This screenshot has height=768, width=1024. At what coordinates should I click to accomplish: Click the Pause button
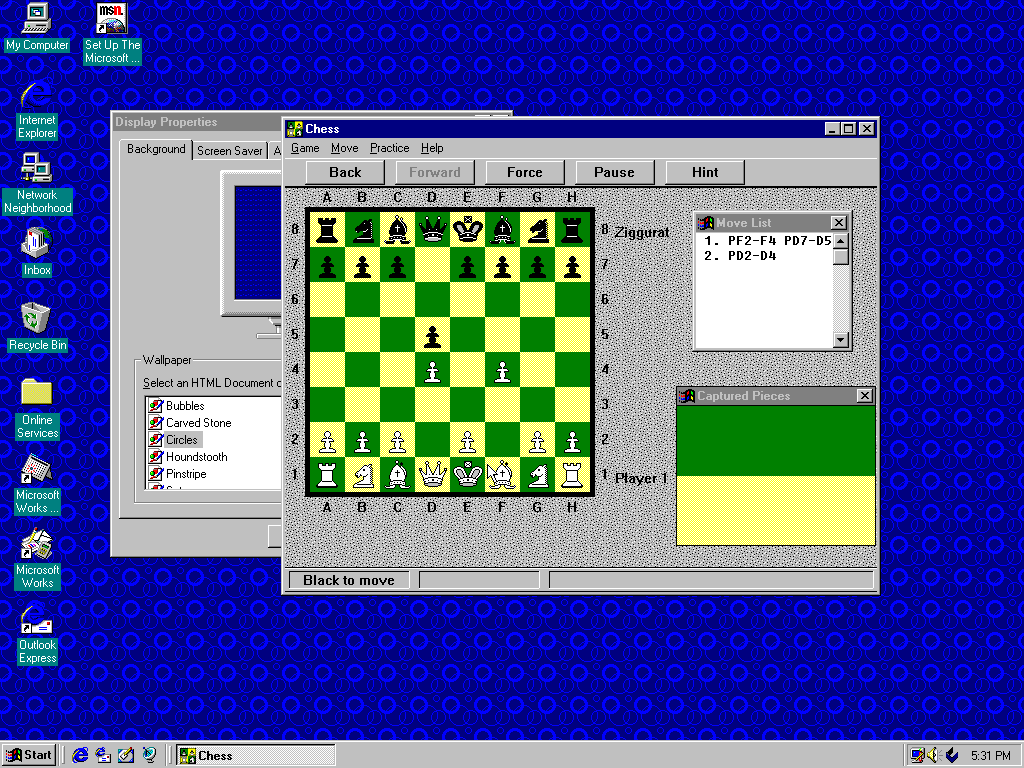(x=614, y=172)
